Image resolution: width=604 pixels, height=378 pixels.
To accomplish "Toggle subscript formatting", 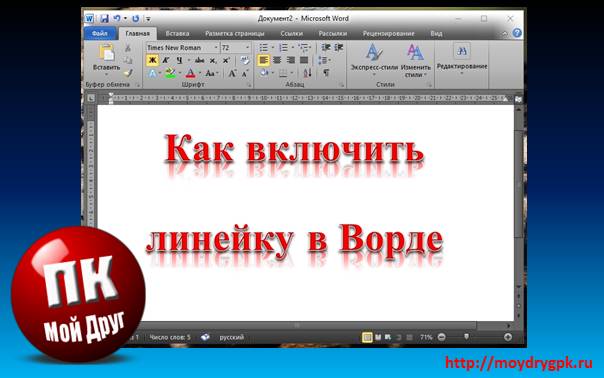I will pos(213,60).
